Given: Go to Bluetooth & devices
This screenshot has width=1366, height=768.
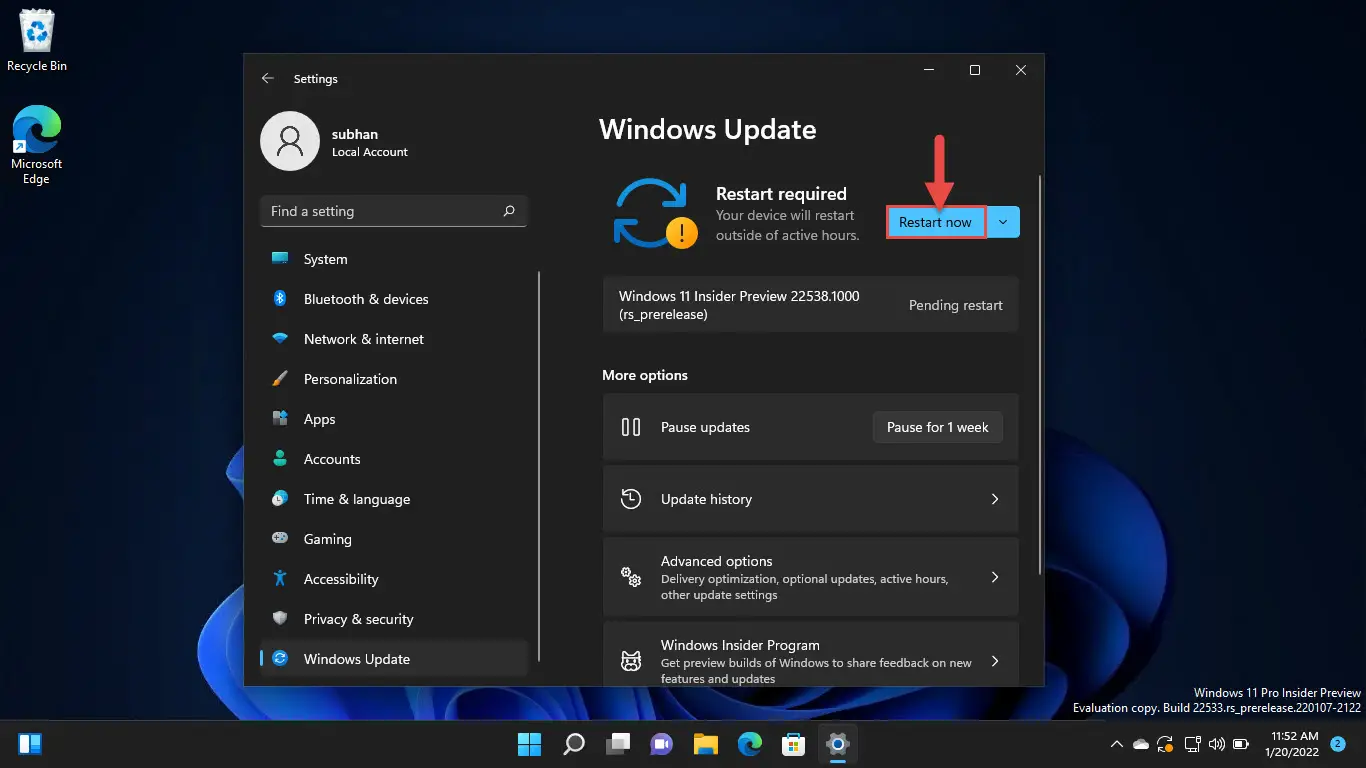Looking at the screenshot, I should pos(393,299).
